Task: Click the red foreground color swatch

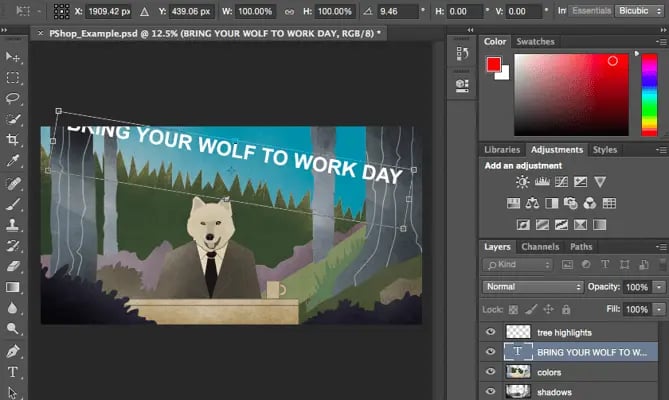Action: 493,64
